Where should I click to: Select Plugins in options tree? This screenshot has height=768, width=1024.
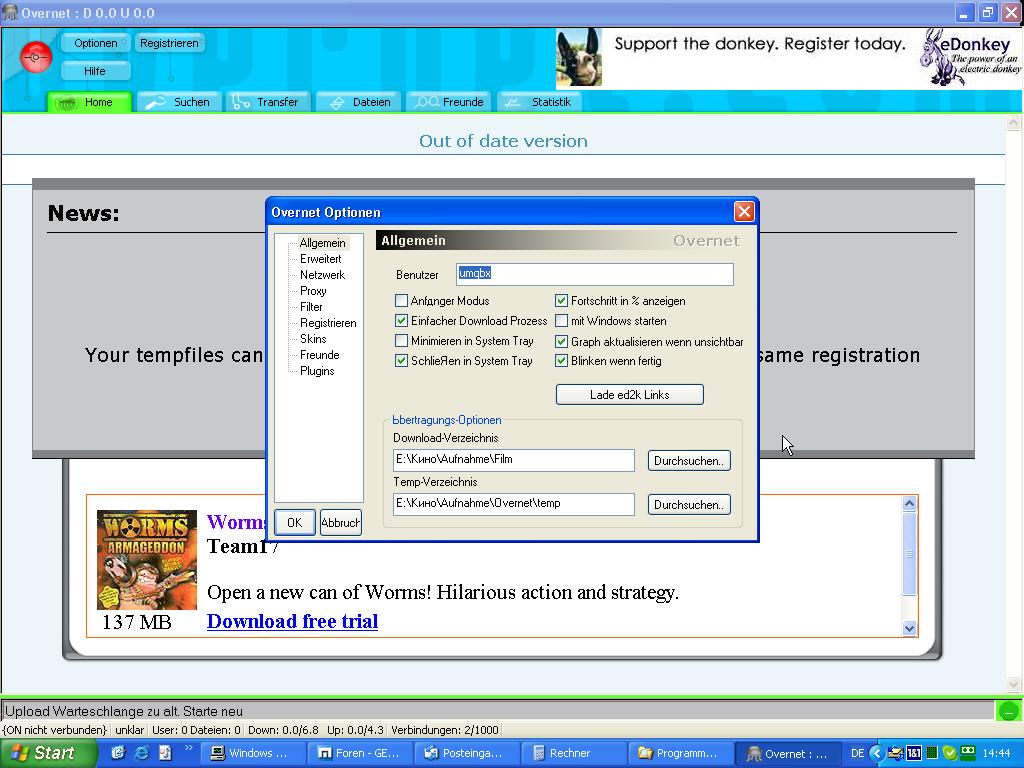tap(317, 371)
